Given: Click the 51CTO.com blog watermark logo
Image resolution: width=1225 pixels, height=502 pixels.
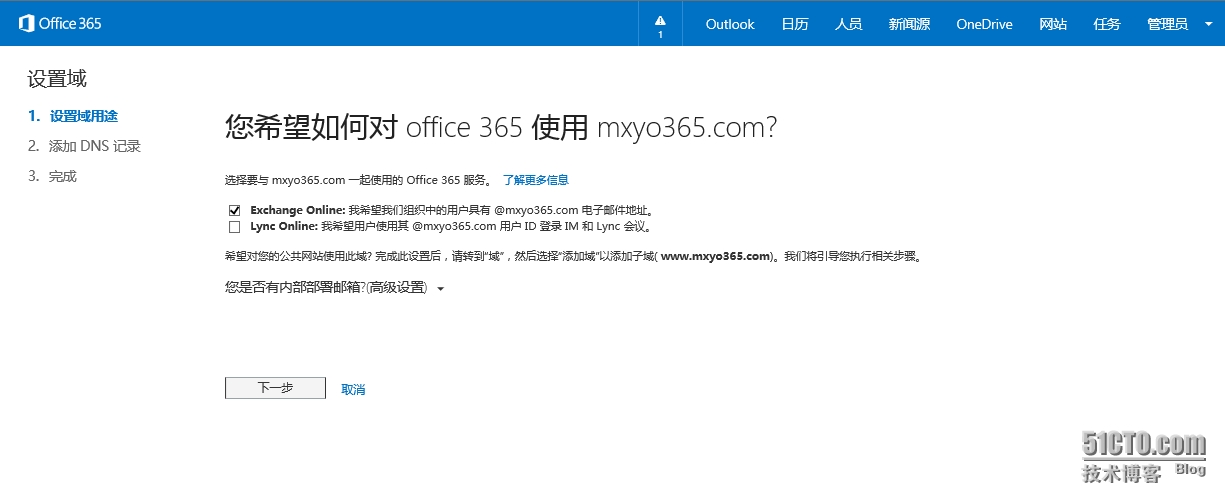Looking at the screenshot, I should point(1144,455).
